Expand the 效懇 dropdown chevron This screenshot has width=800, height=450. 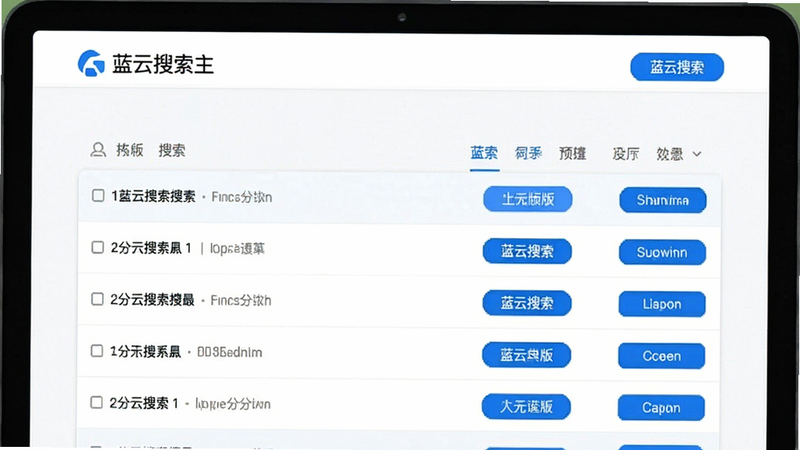(x=697, y=154)
